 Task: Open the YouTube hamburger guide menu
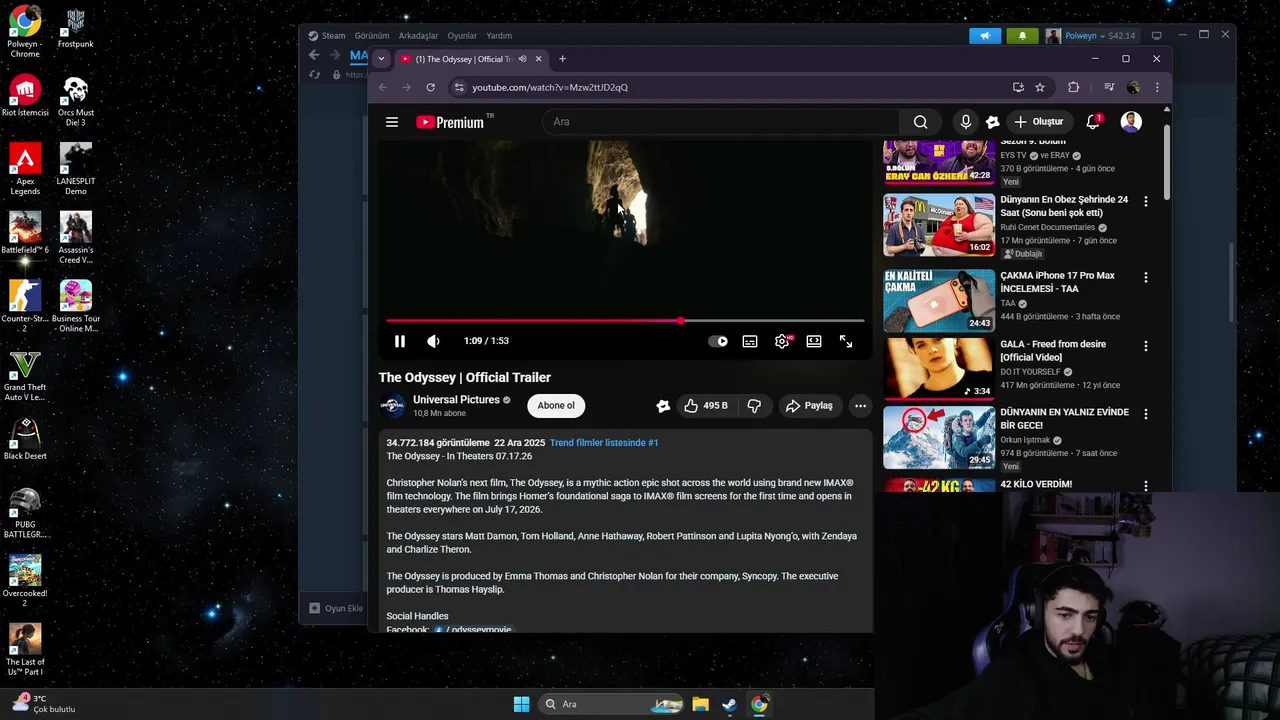click(x=392, y=122)
